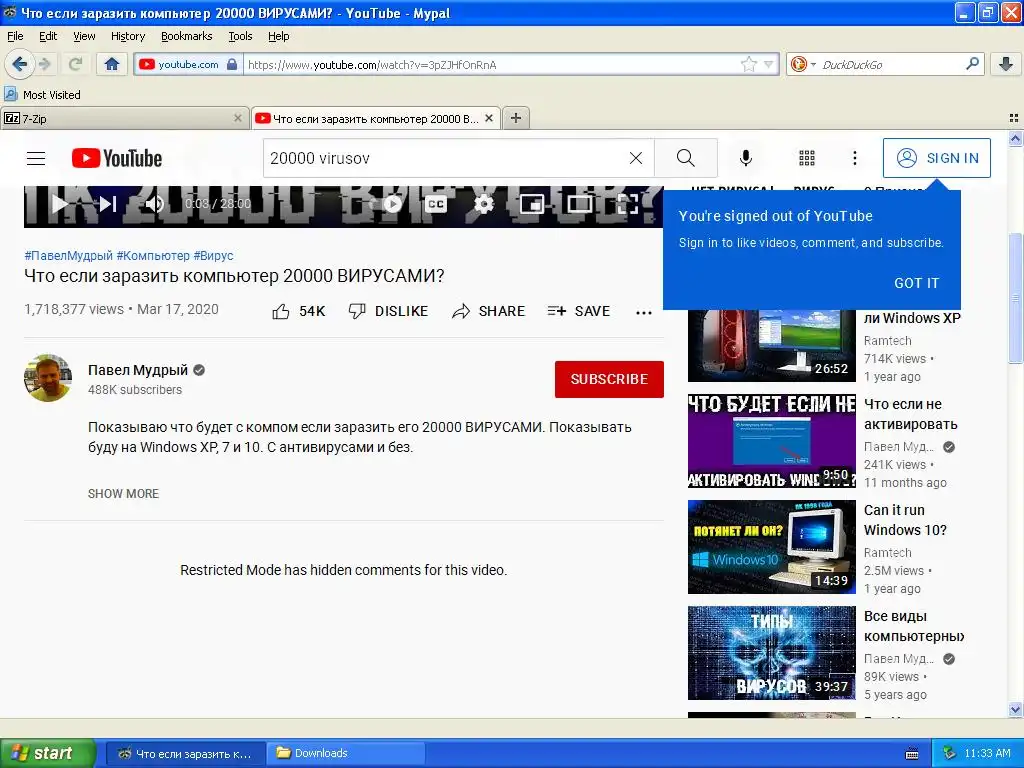1024x768 pixels.
Task: Open the Tools menu
Action: pyautogui.click(x=240, y=36)
